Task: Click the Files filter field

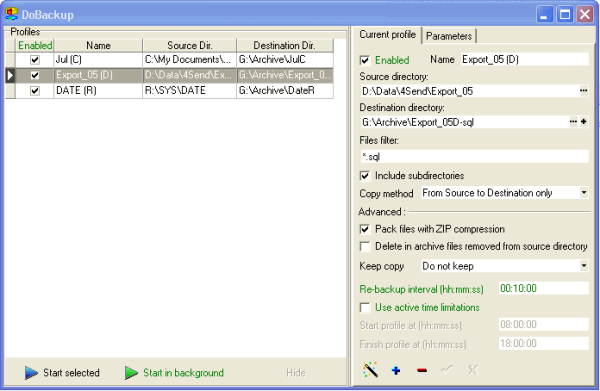Action: [474, 156]
